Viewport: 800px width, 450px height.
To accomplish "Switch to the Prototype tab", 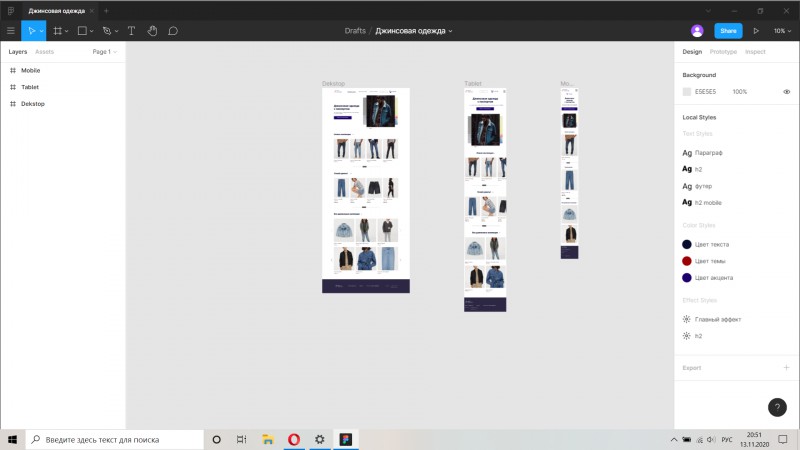I will point(723,52).
